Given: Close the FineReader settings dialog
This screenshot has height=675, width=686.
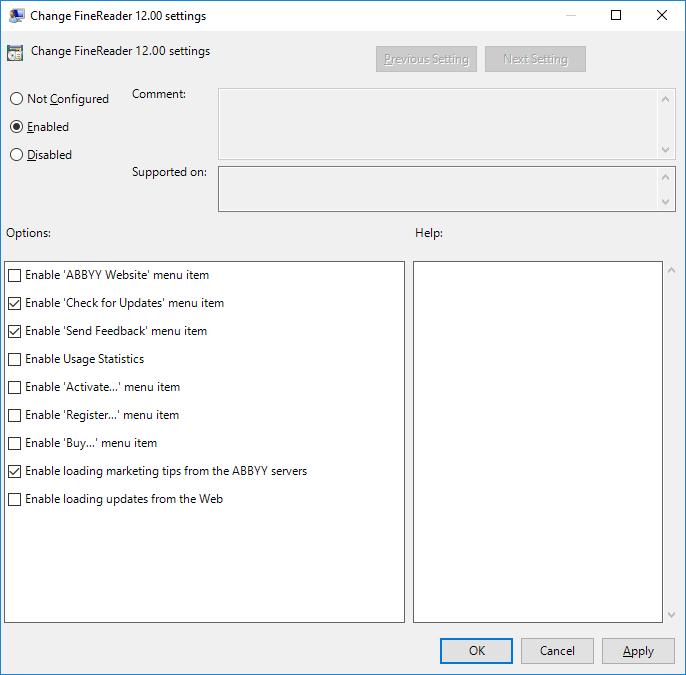Looking at the screenshot, I should coord(662,15).
